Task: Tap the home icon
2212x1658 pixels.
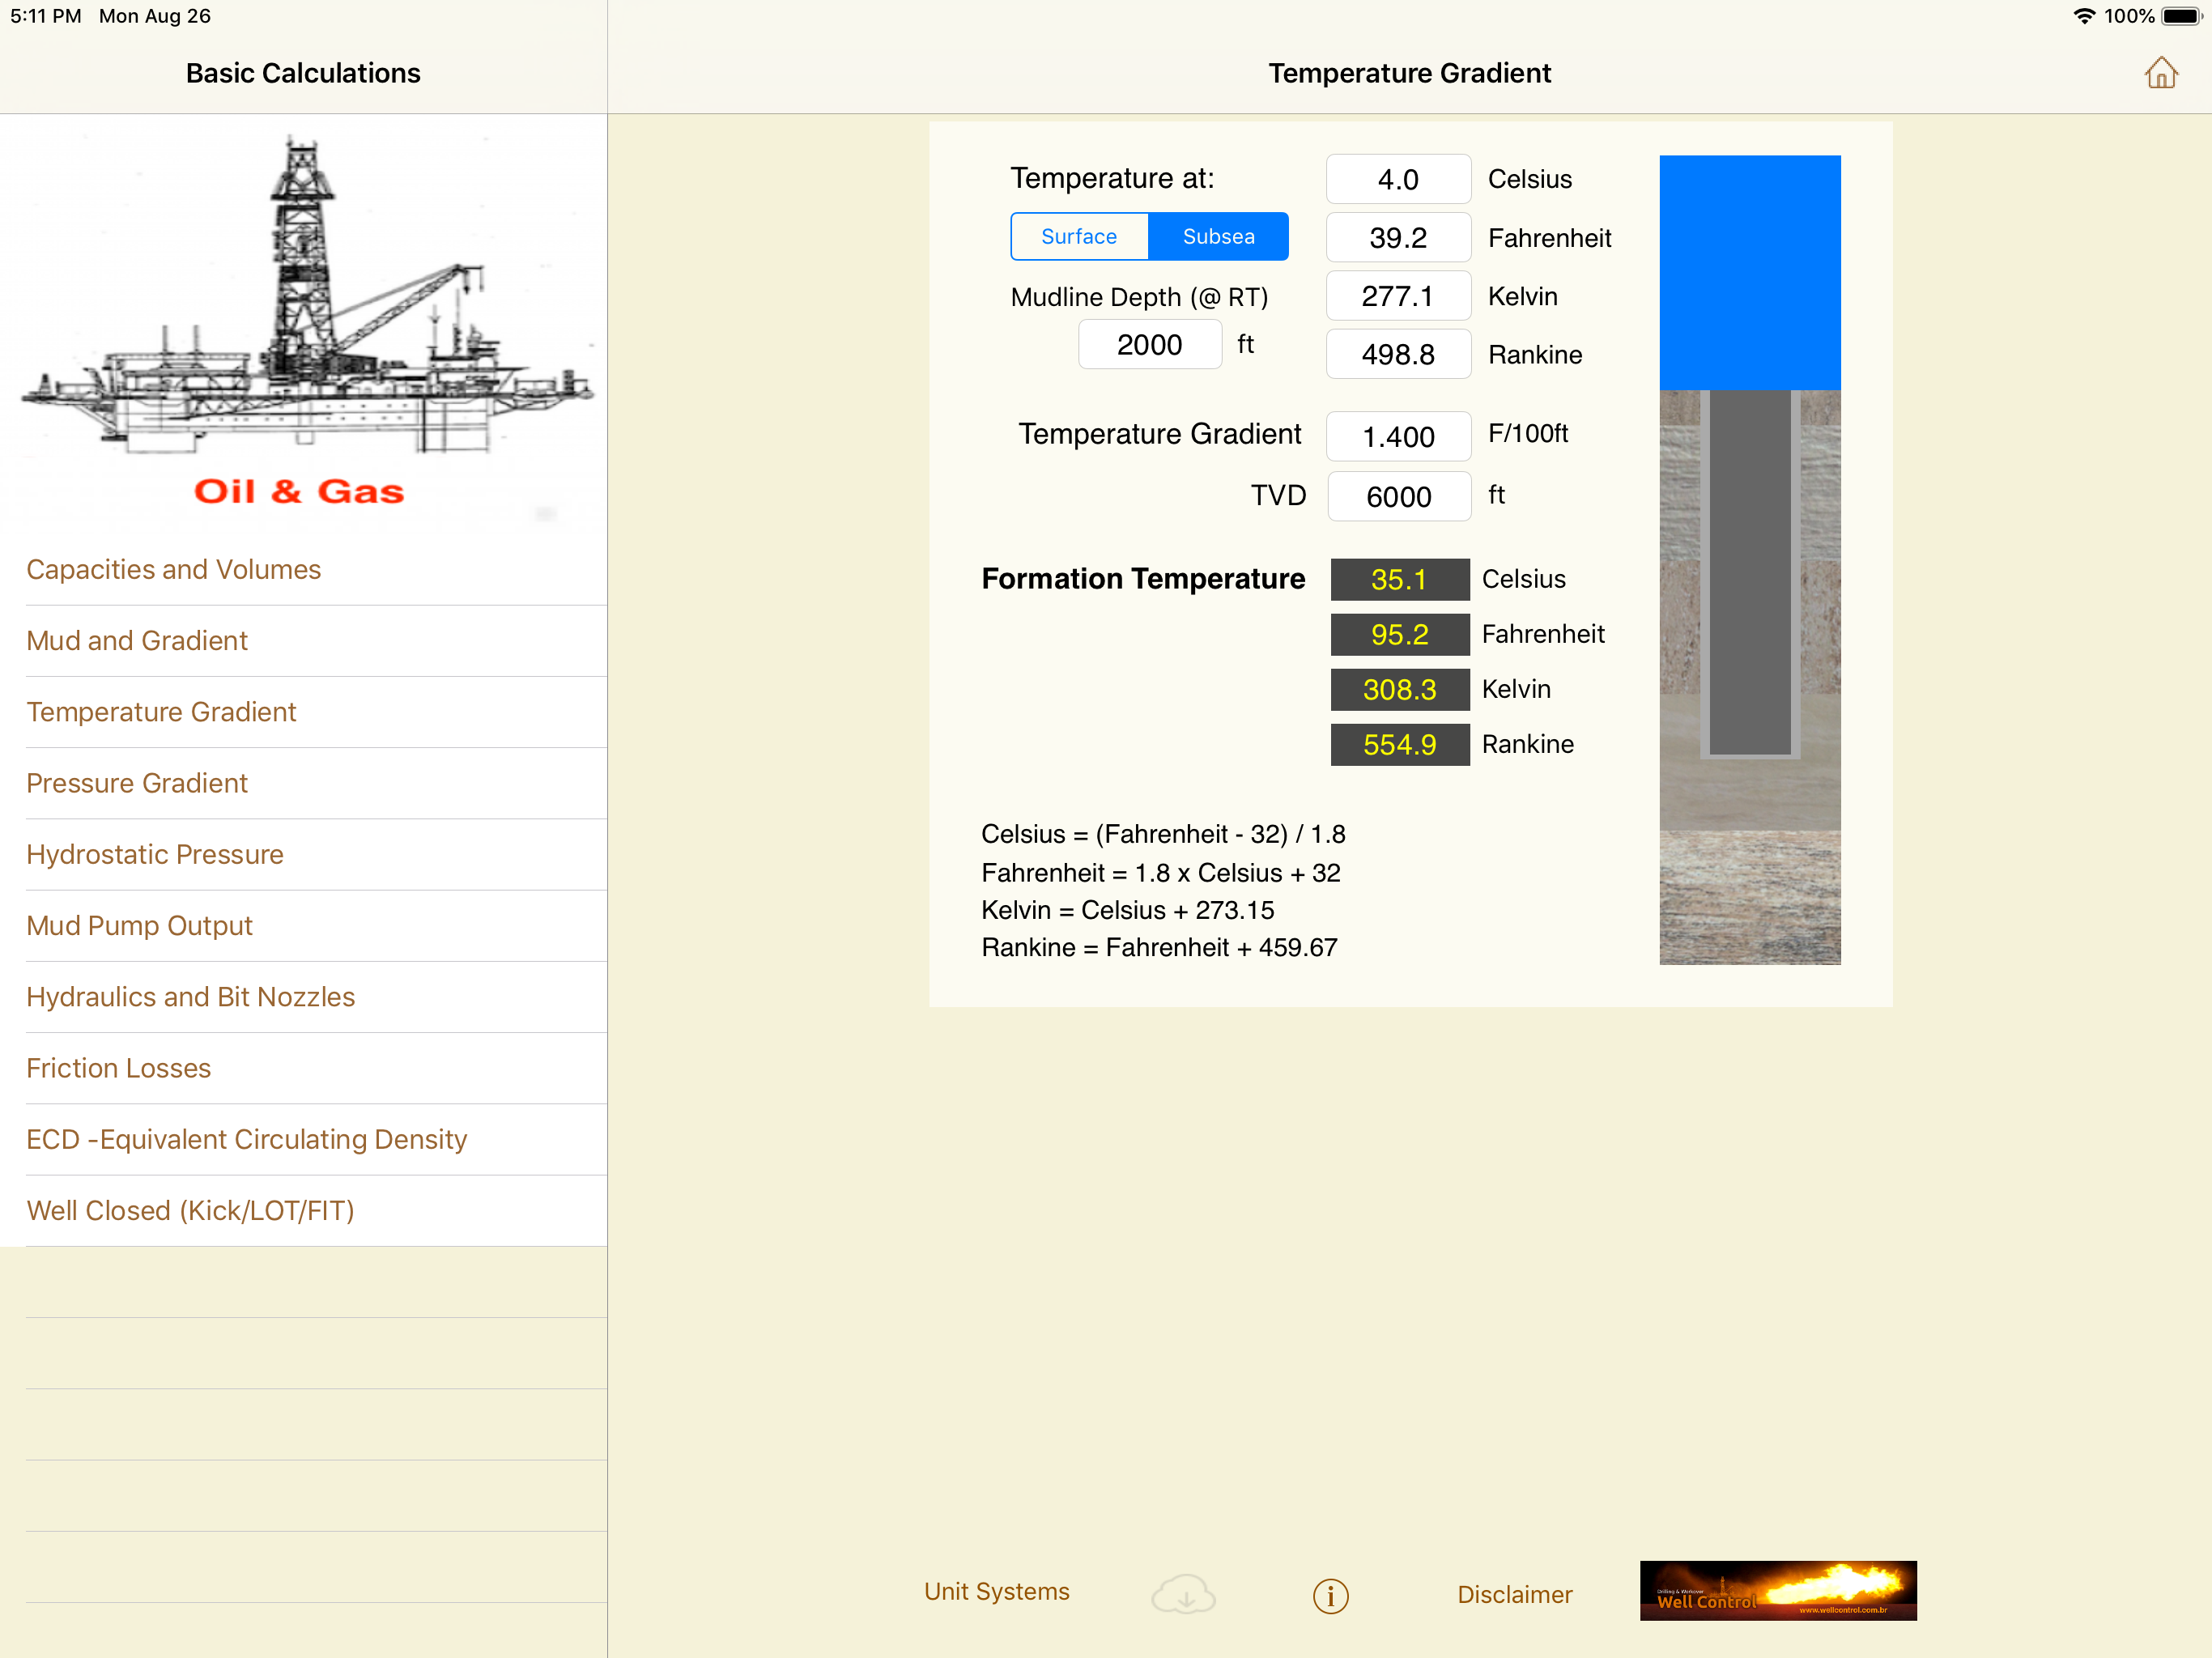Action: 2160,73
